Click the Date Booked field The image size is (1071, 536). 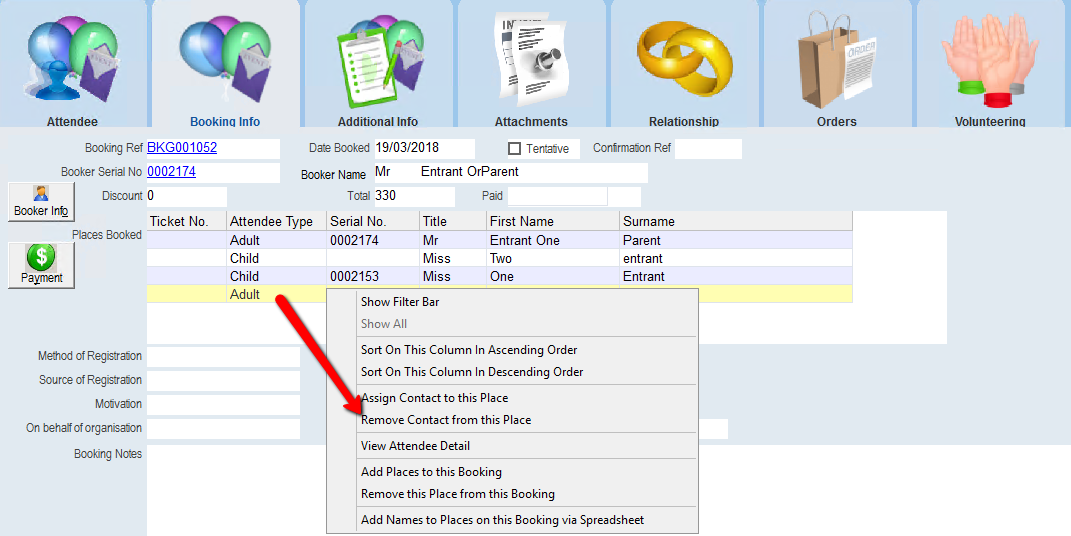pos(423,149)
